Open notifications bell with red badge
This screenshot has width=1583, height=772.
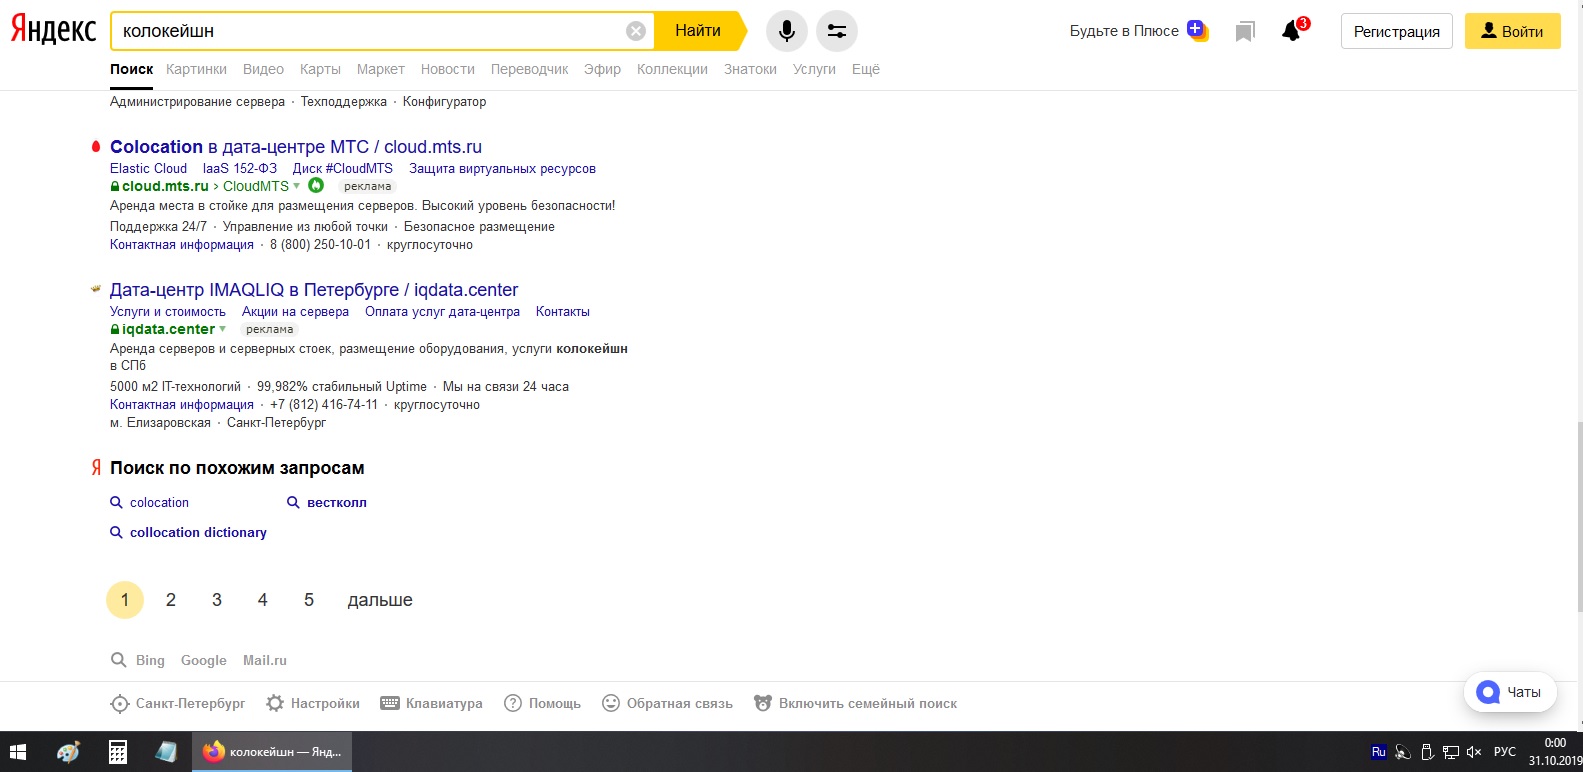1294,29
